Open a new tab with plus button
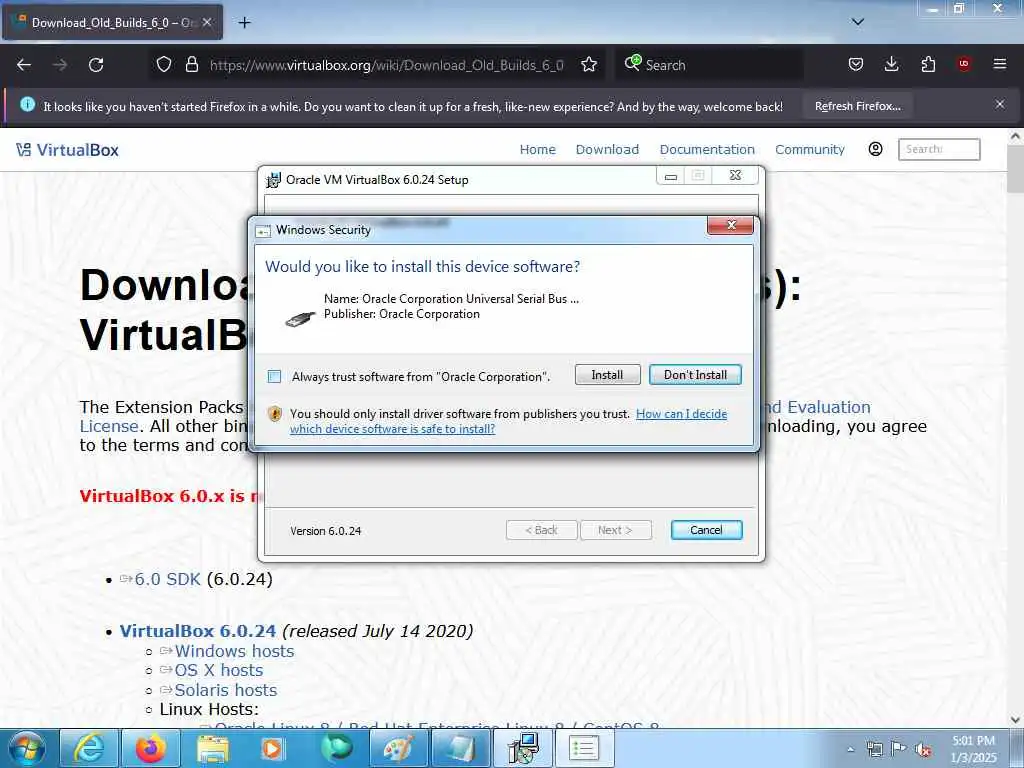1024x768 pixels. 244,23
